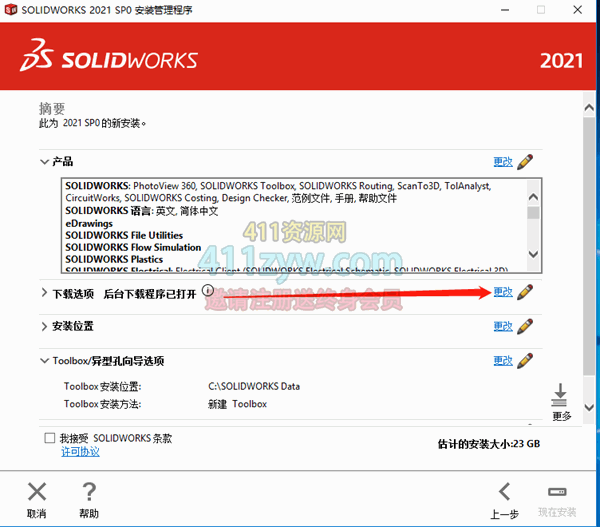Click the 更多 download arrow icon
Screen dimensions: 600x527
click(561, 394)
